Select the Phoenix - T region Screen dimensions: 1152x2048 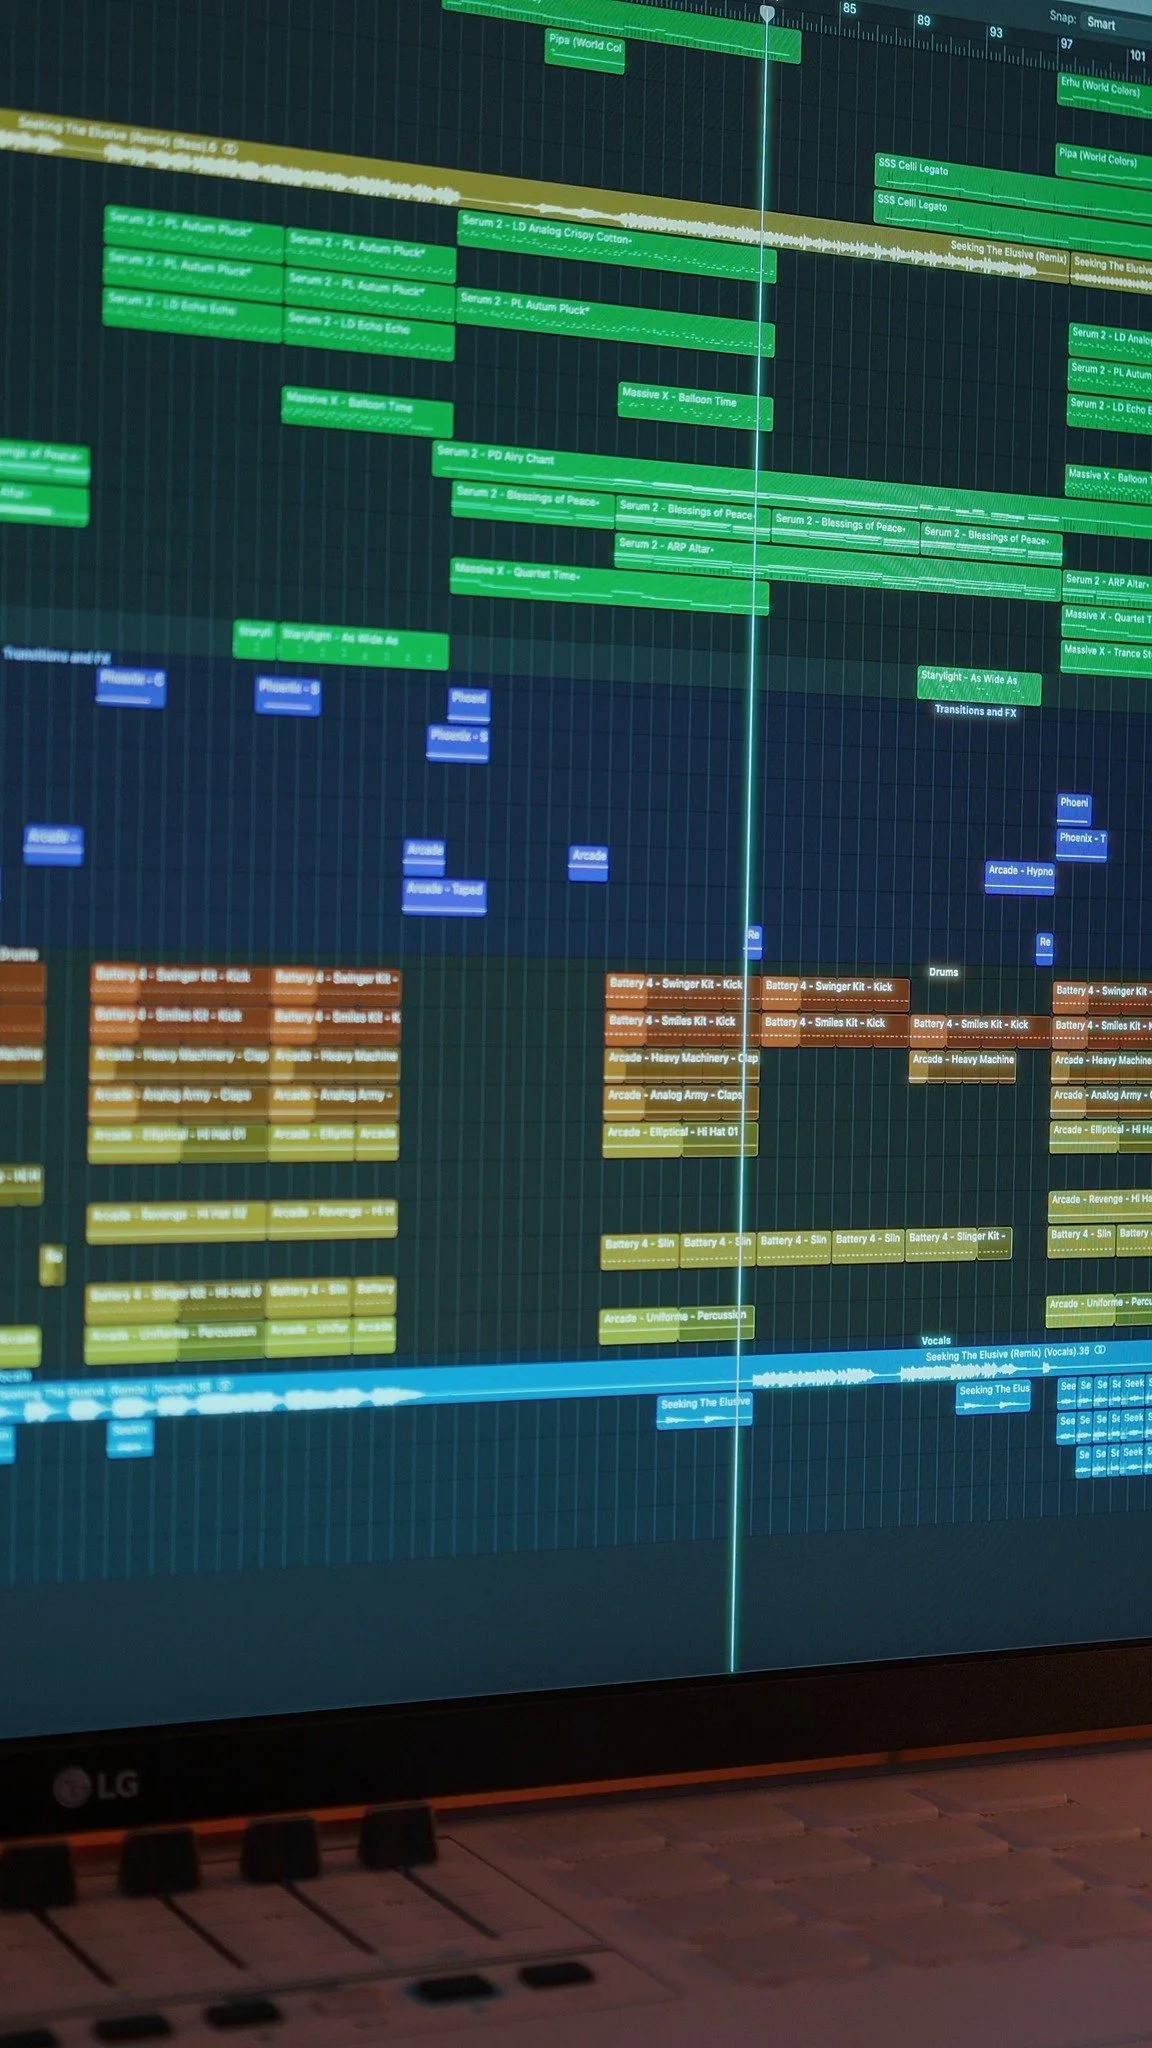1082,844
